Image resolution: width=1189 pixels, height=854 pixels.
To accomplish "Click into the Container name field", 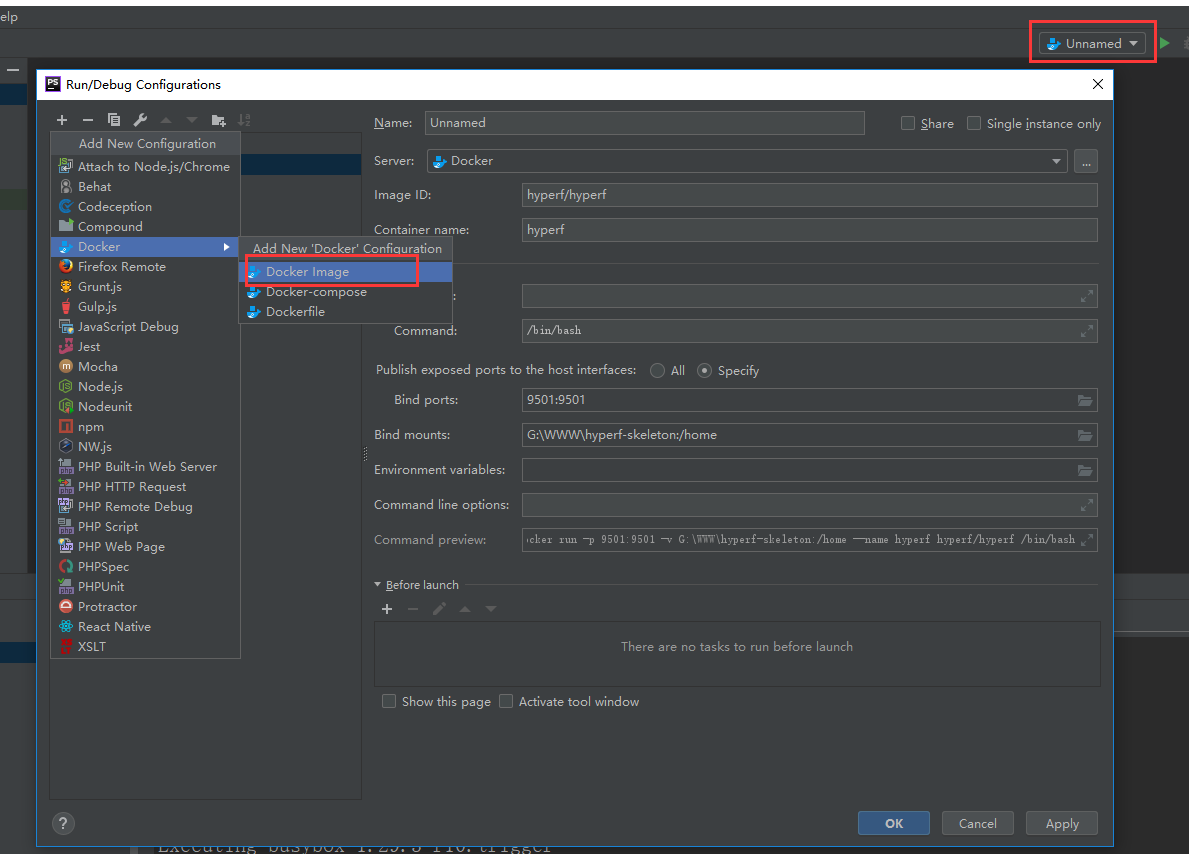I will (x=809, y=230).
